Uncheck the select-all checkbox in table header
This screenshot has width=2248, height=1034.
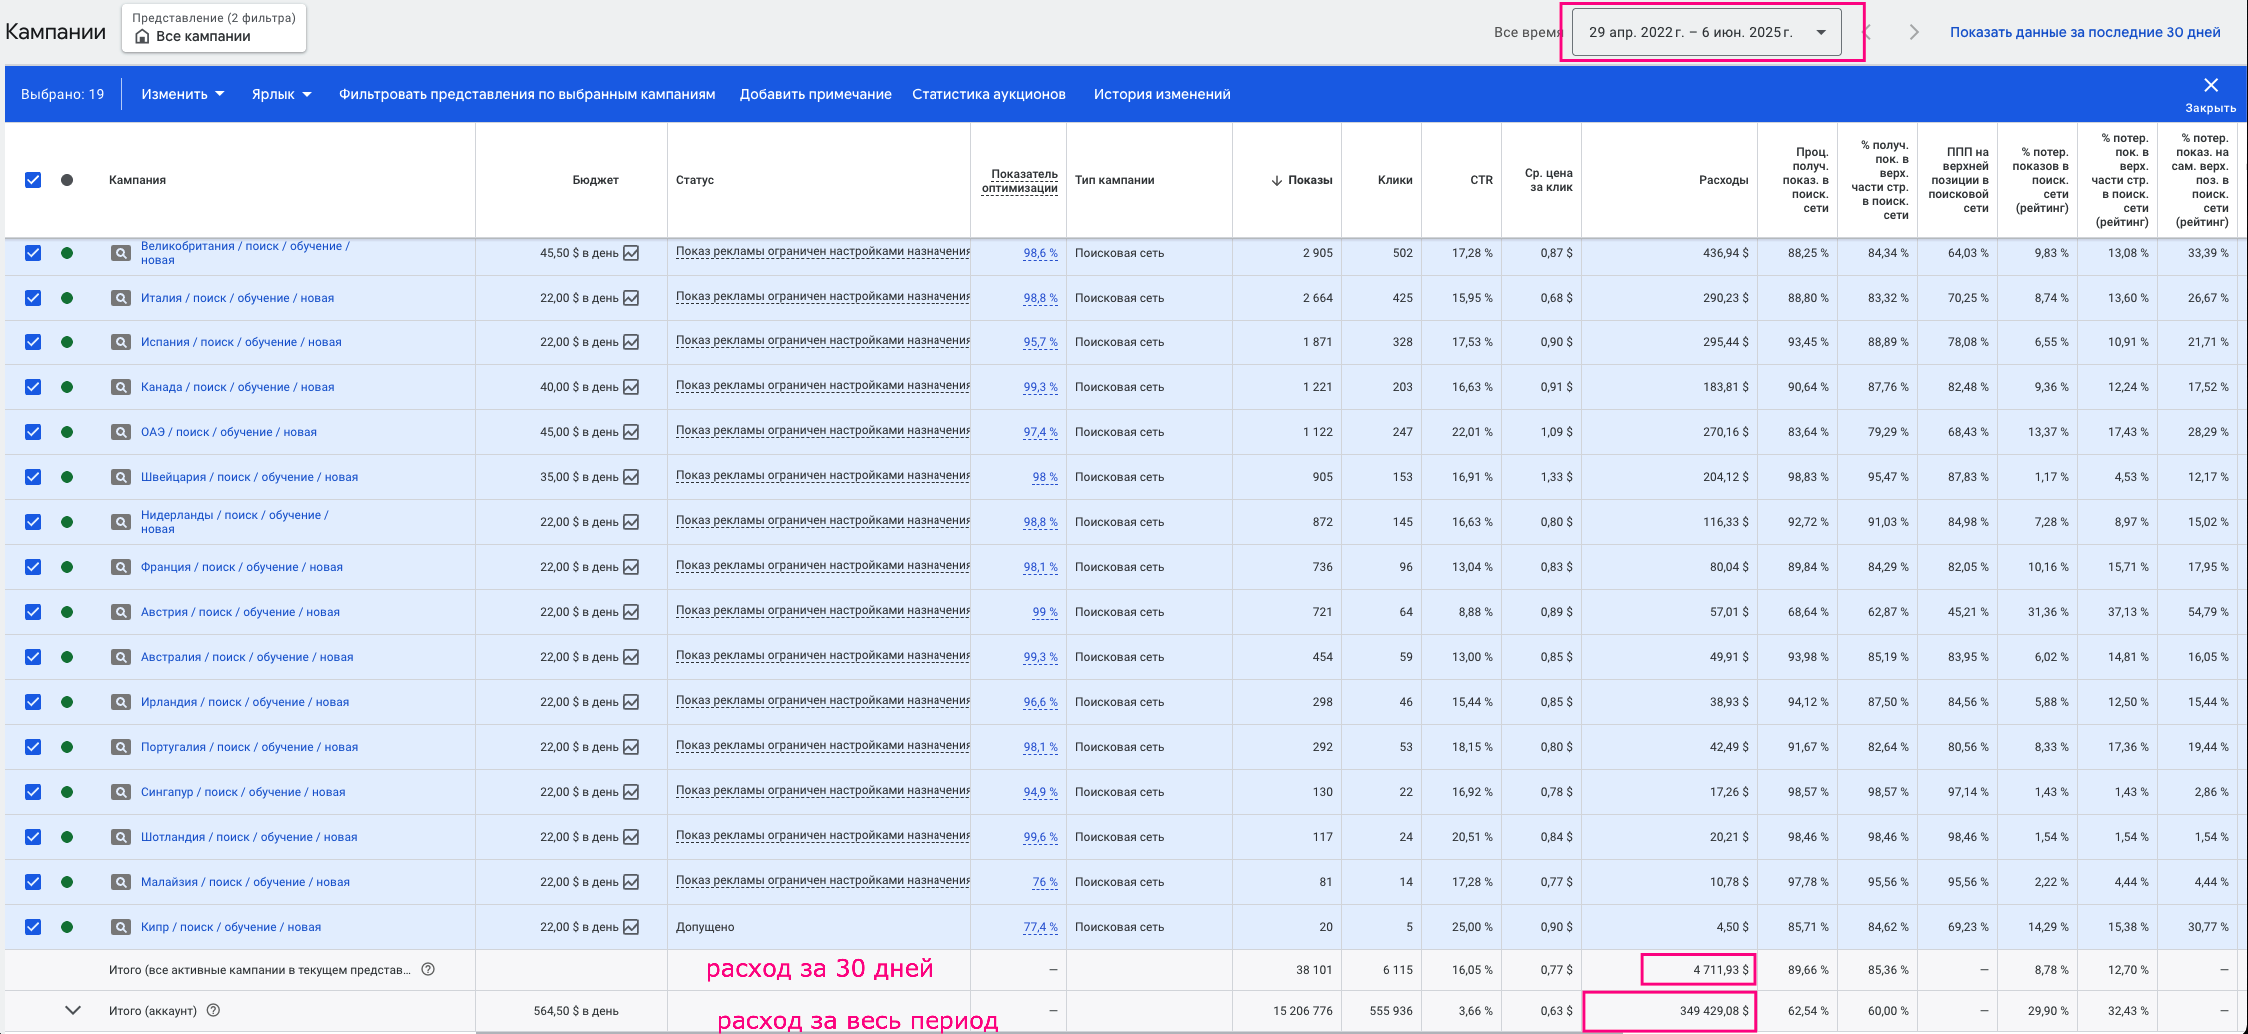[33, 180]
